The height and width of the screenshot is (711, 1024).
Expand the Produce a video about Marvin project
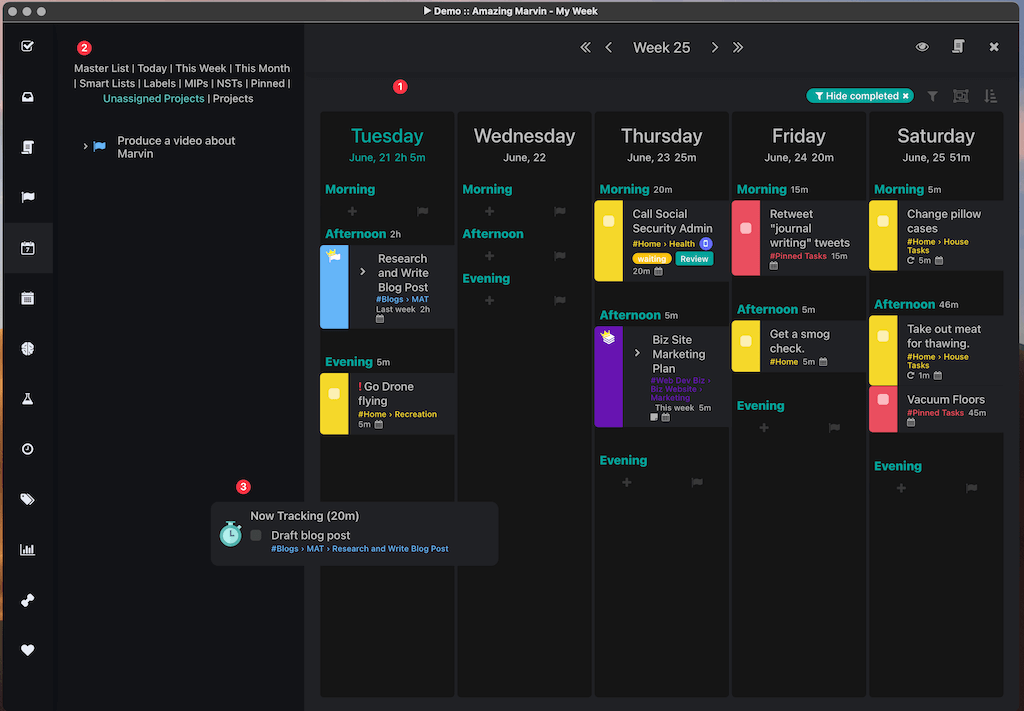(x=85, y=147)
